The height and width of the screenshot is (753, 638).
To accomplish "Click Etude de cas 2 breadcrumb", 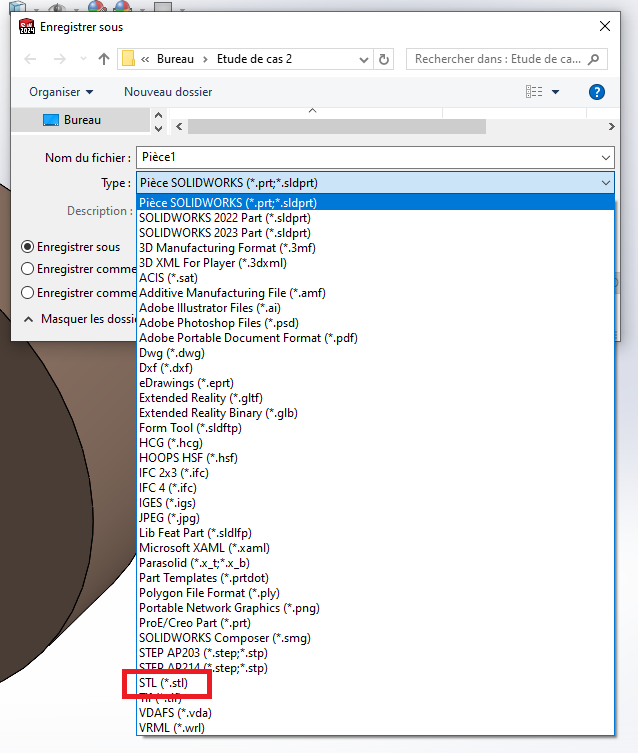I will [x=254, y=59].
